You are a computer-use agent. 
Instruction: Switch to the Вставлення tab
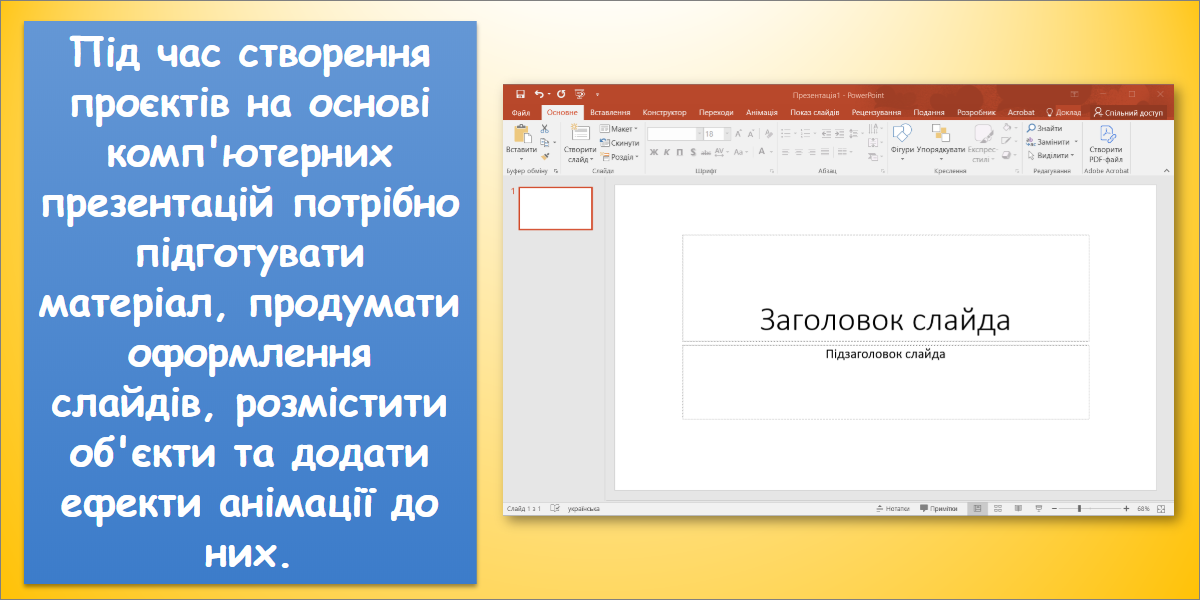click(610, 113)
